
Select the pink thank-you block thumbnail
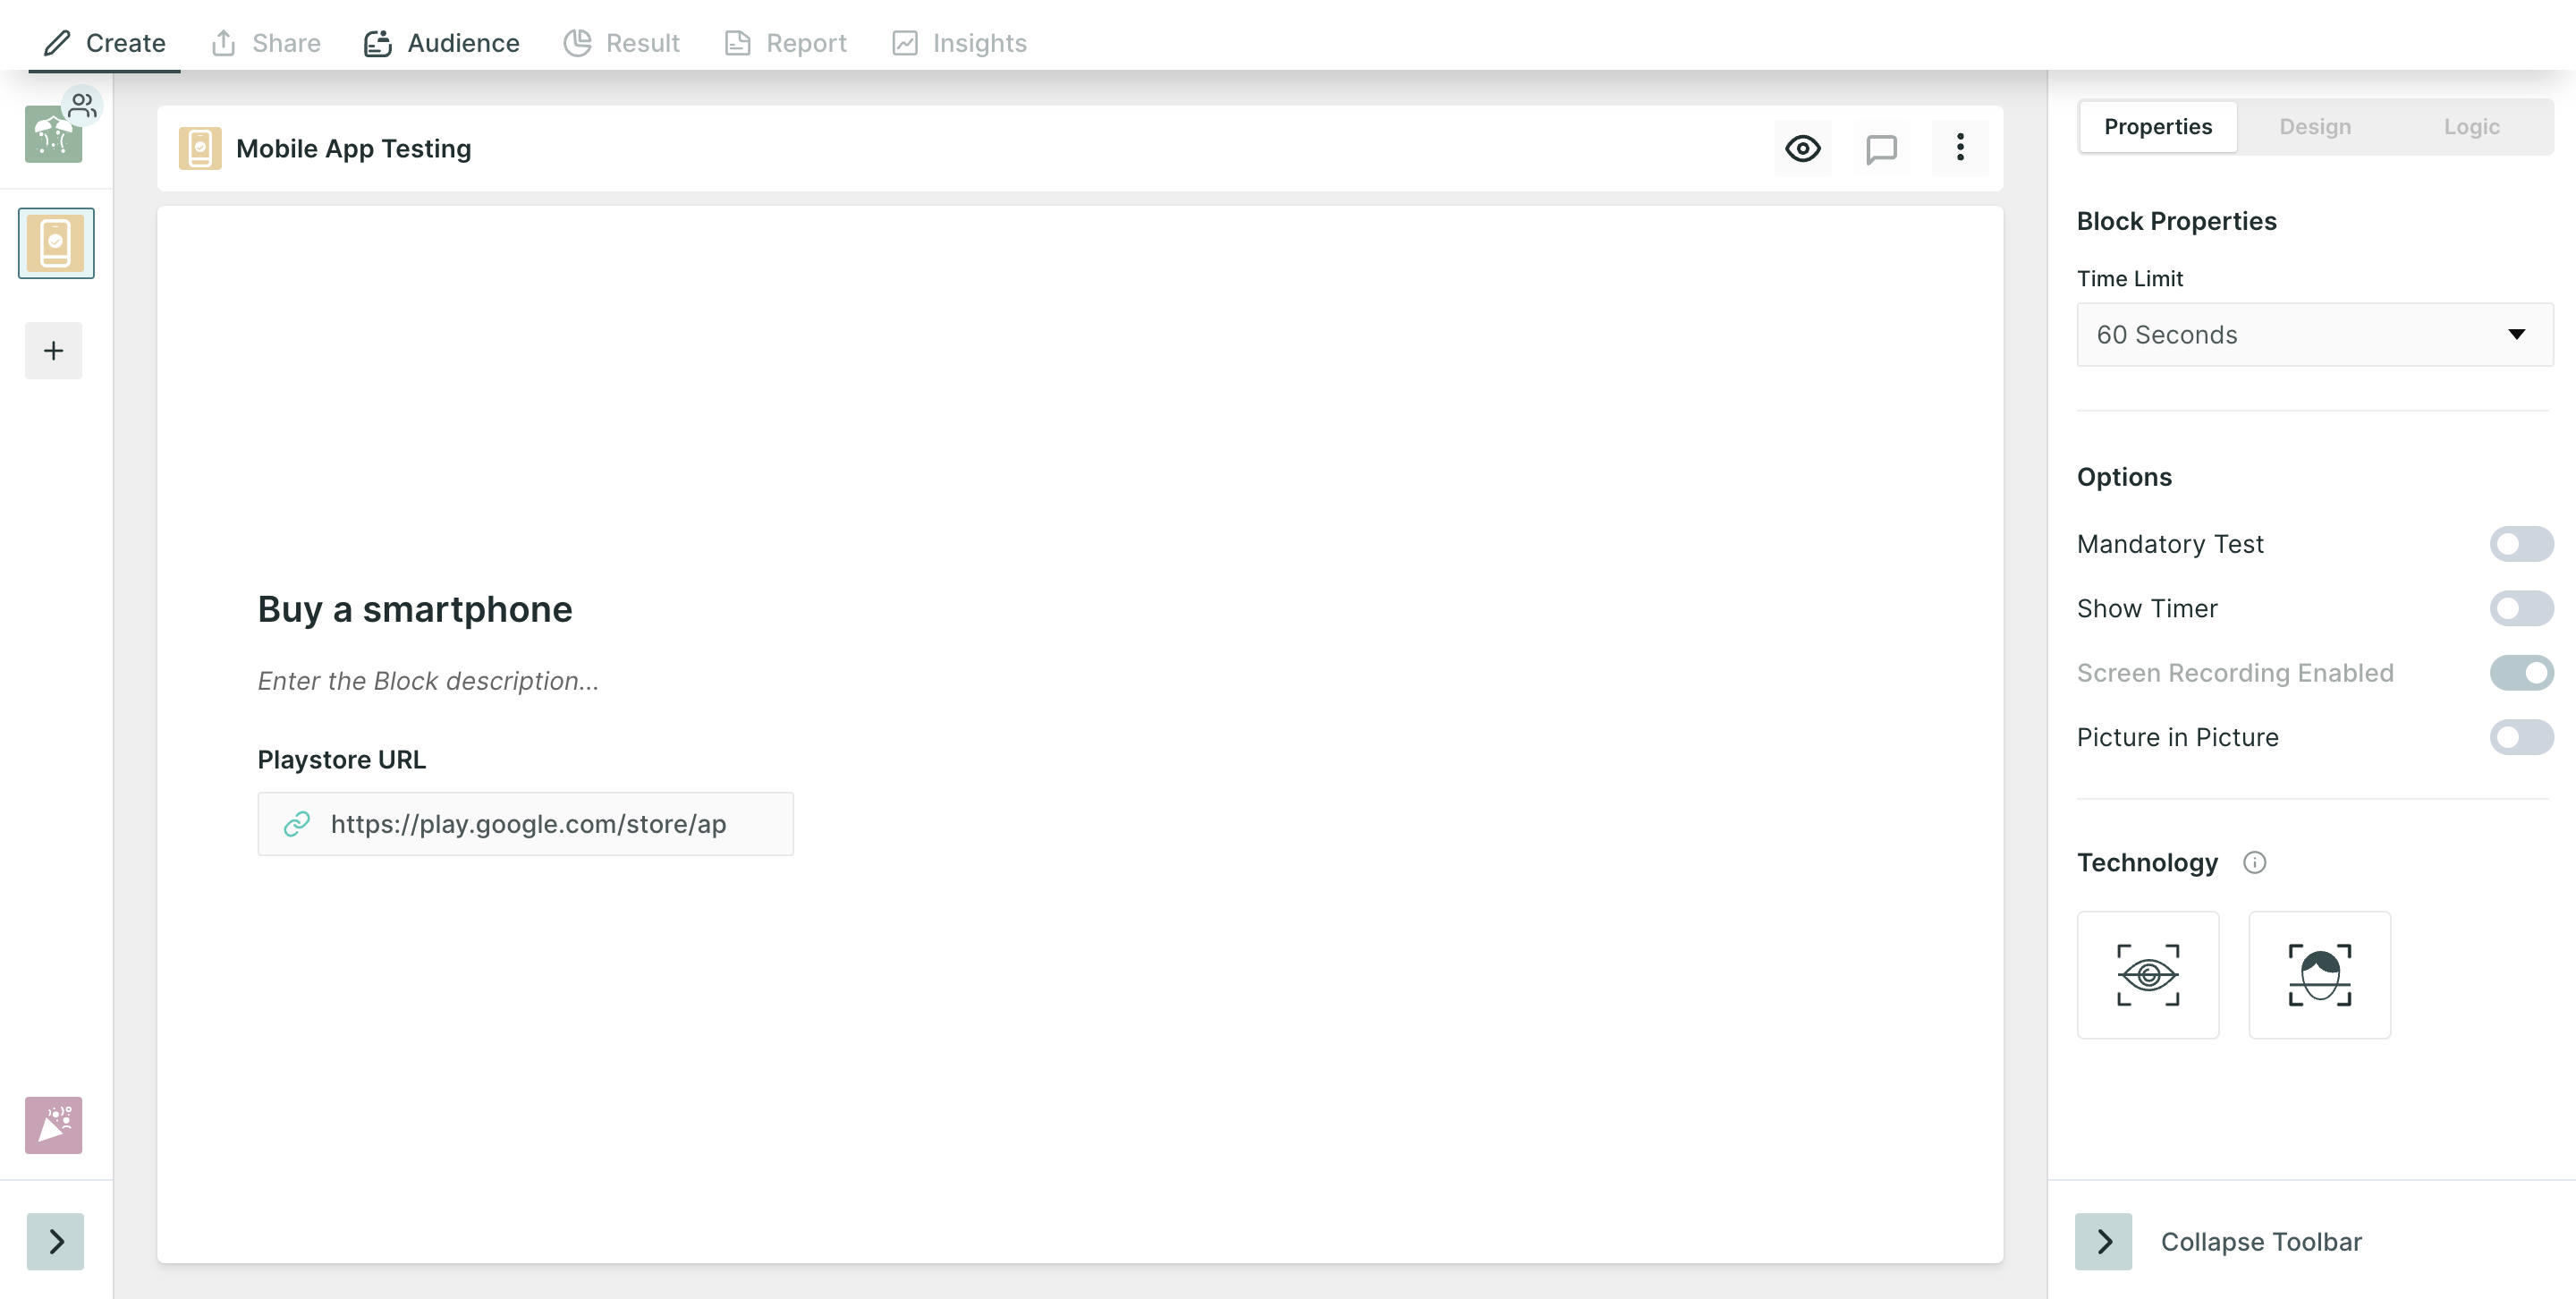(53, 1125)
